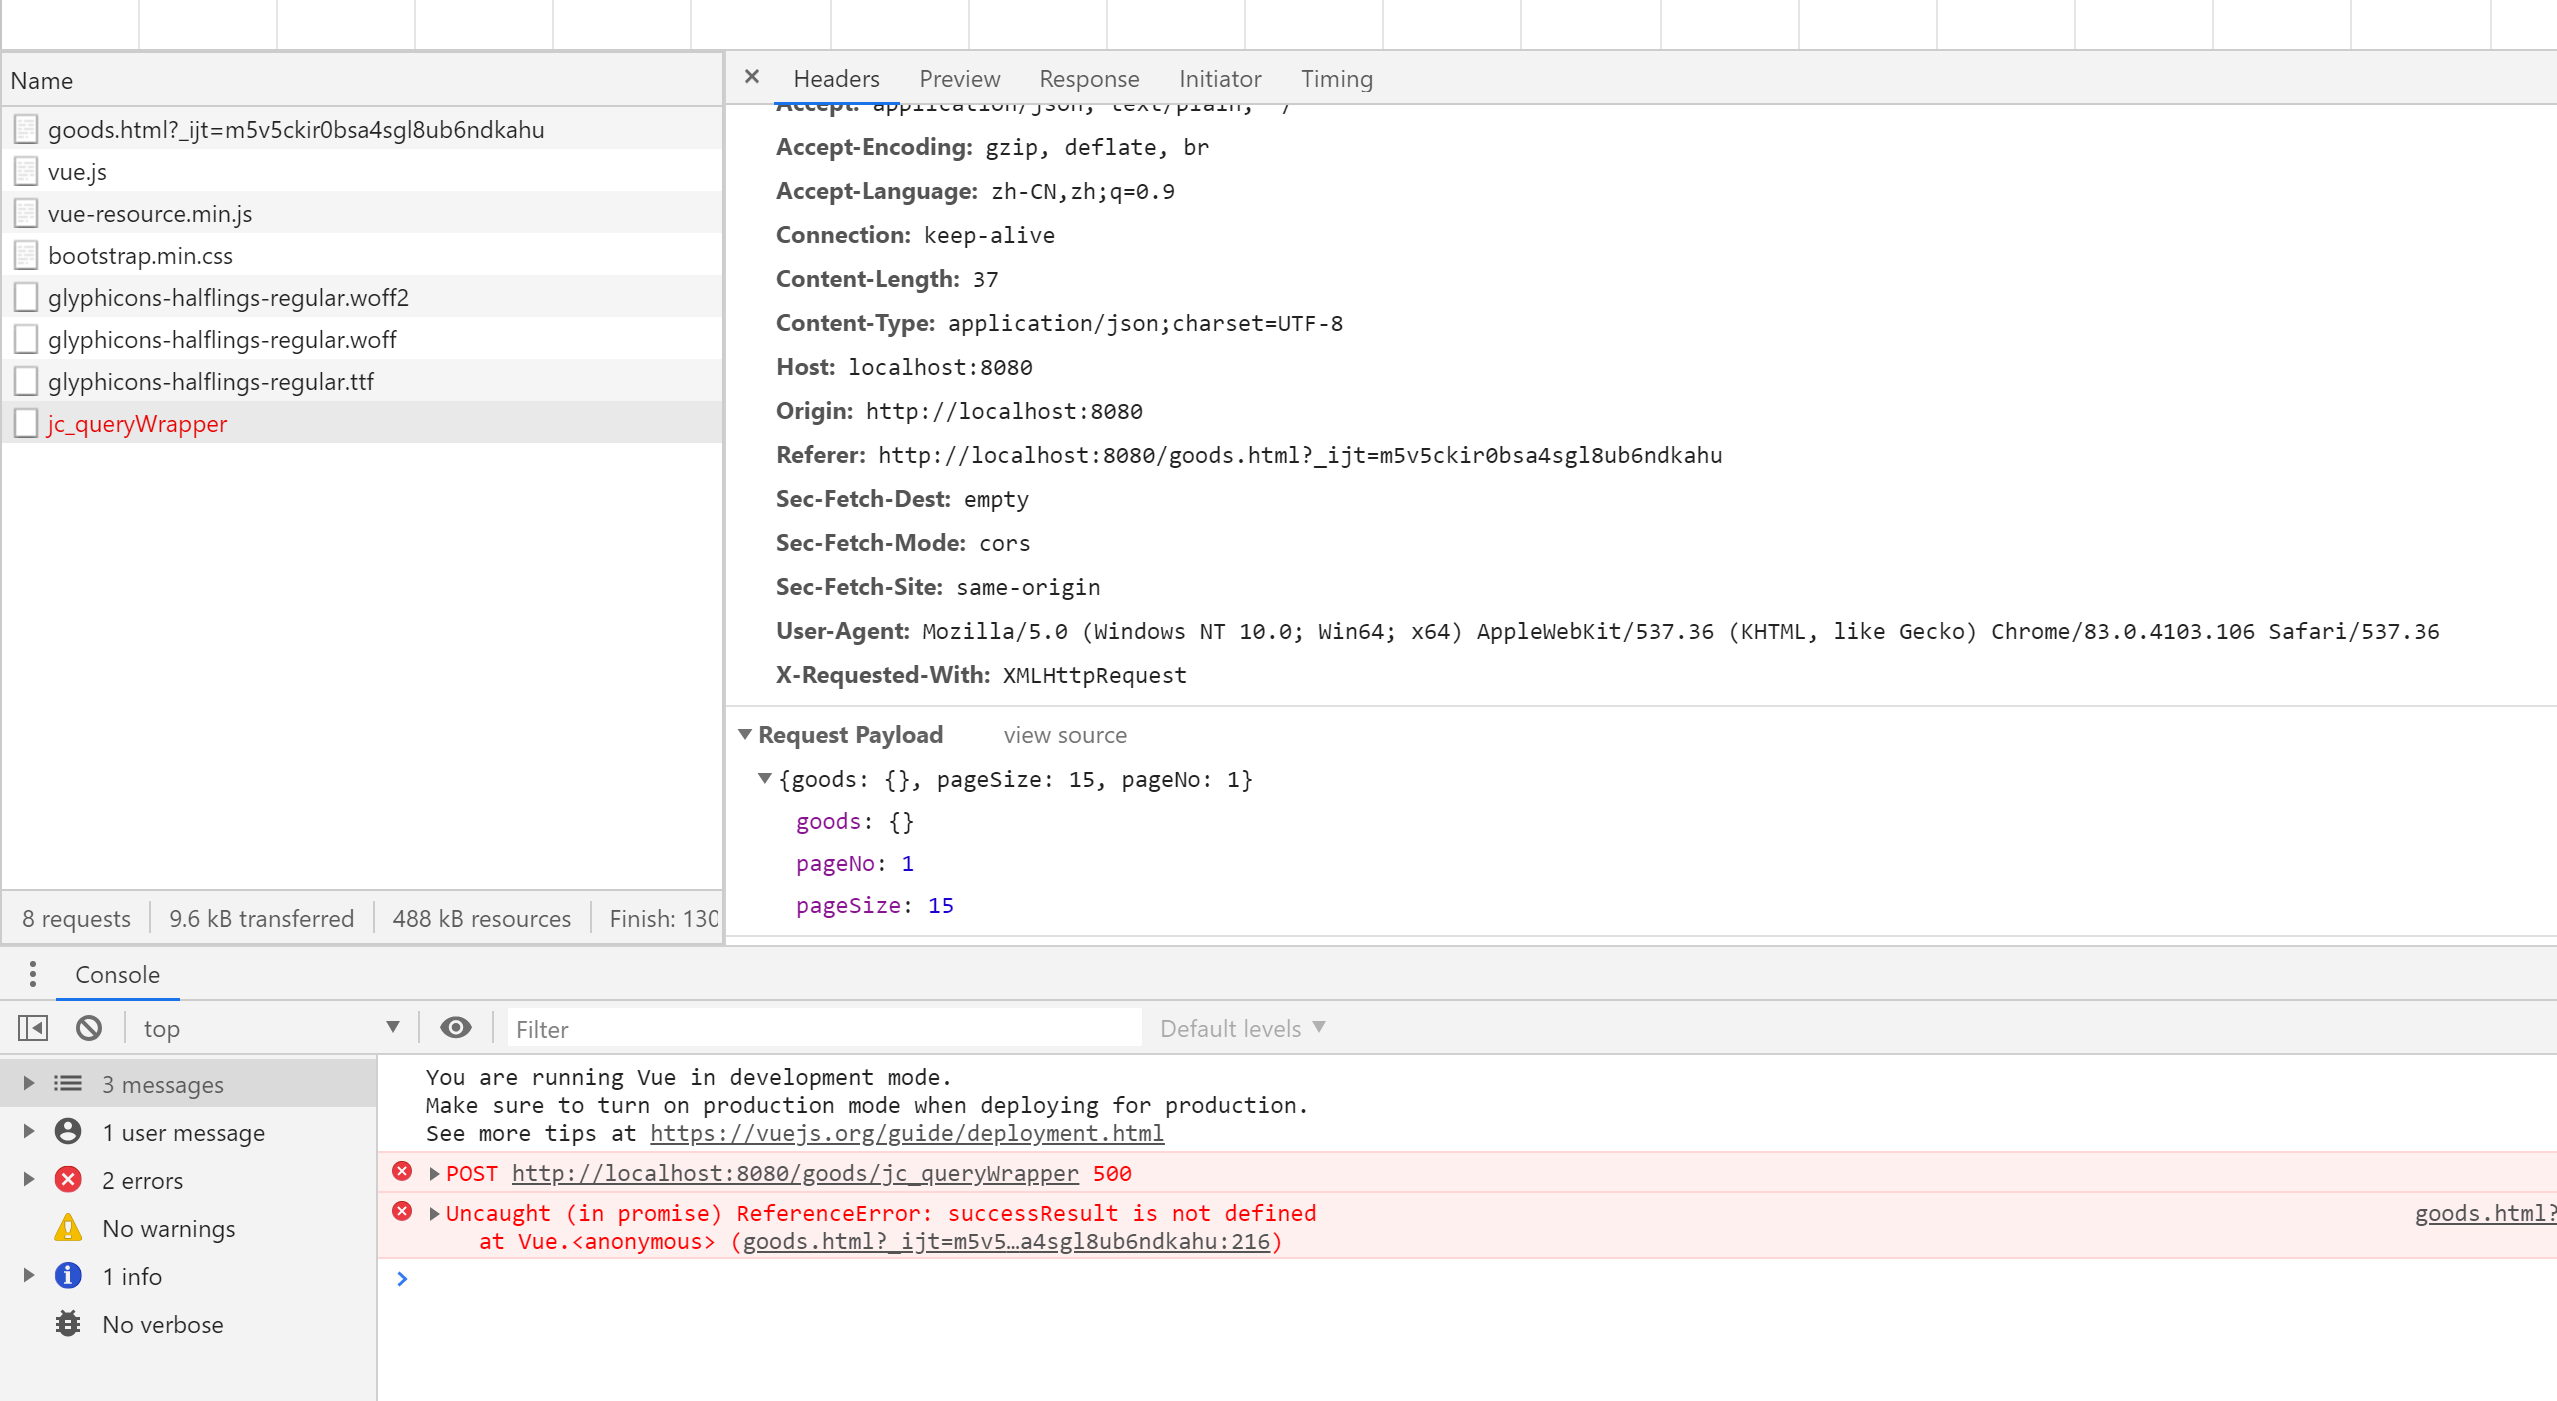Click the POST error red X icon
This screenshot has height=1401, width=2557.
(x=402, y=1171)
